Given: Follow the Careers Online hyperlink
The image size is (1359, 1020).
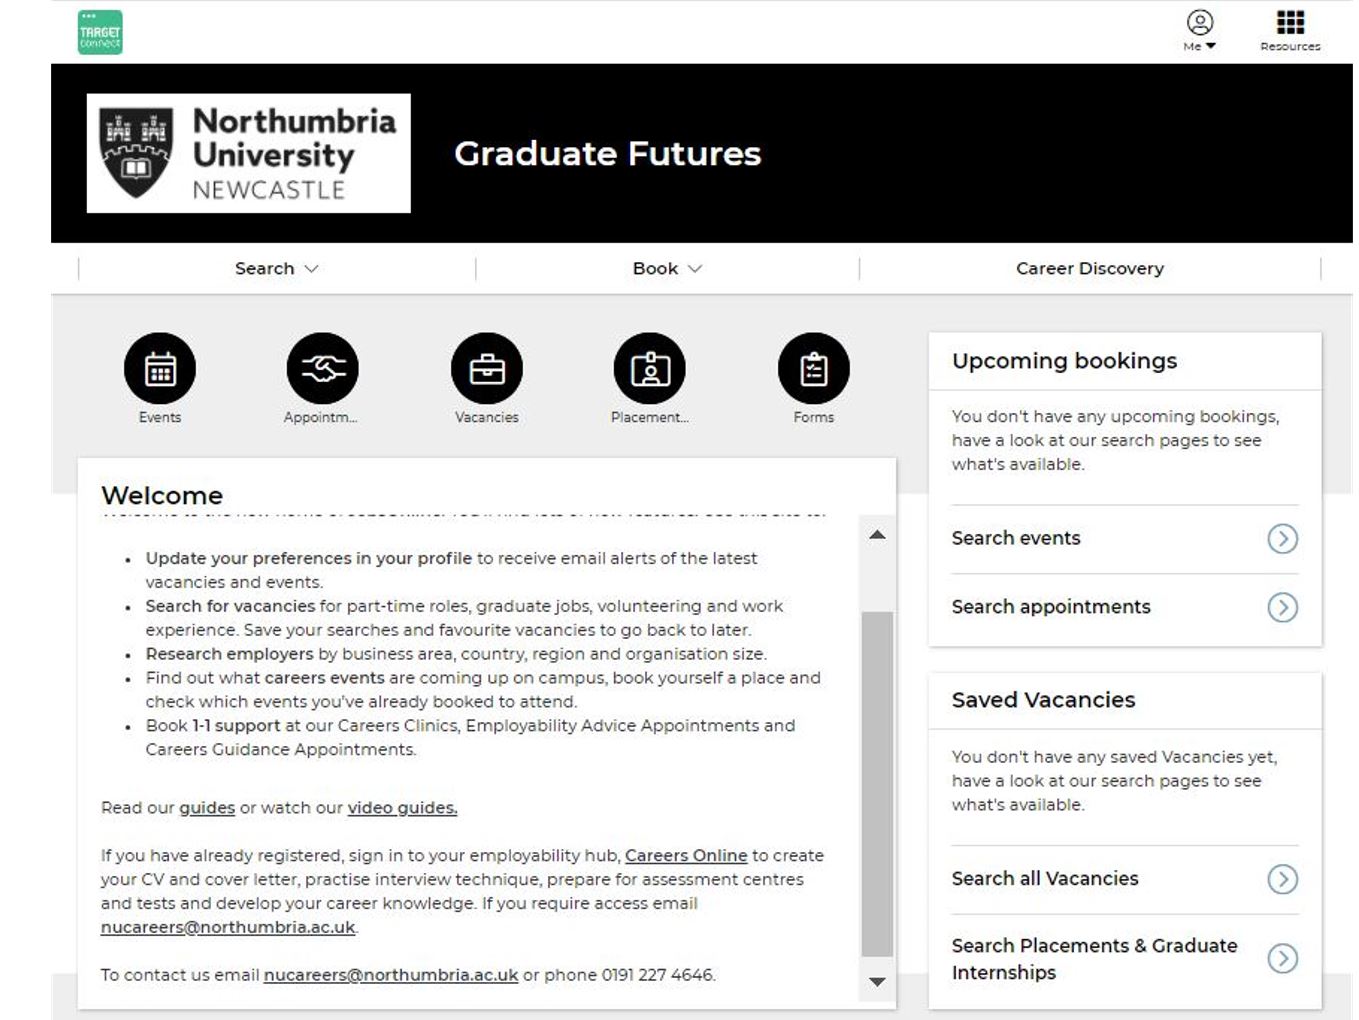Looking at the screenshot, I should tap(686, 856).
